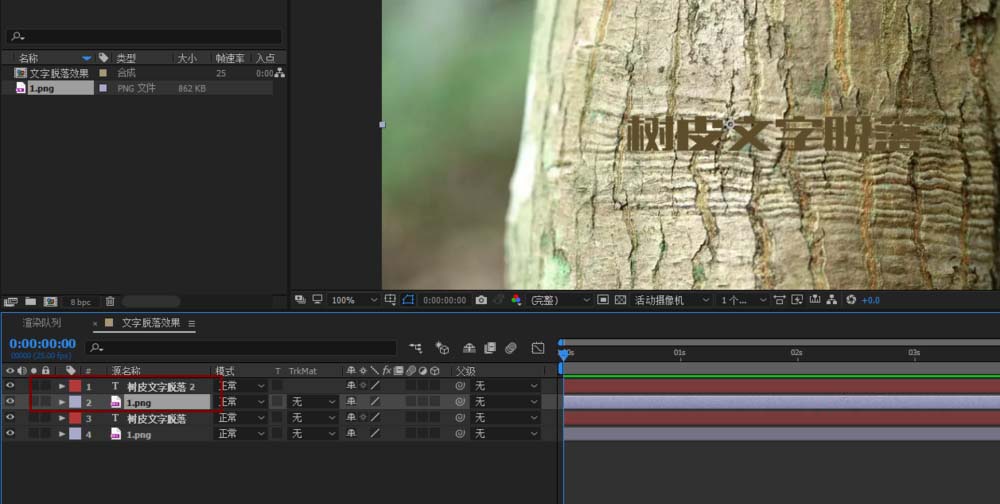Sort Project by 名称 column header
The image size is (1000, 504).
(28, 58)
